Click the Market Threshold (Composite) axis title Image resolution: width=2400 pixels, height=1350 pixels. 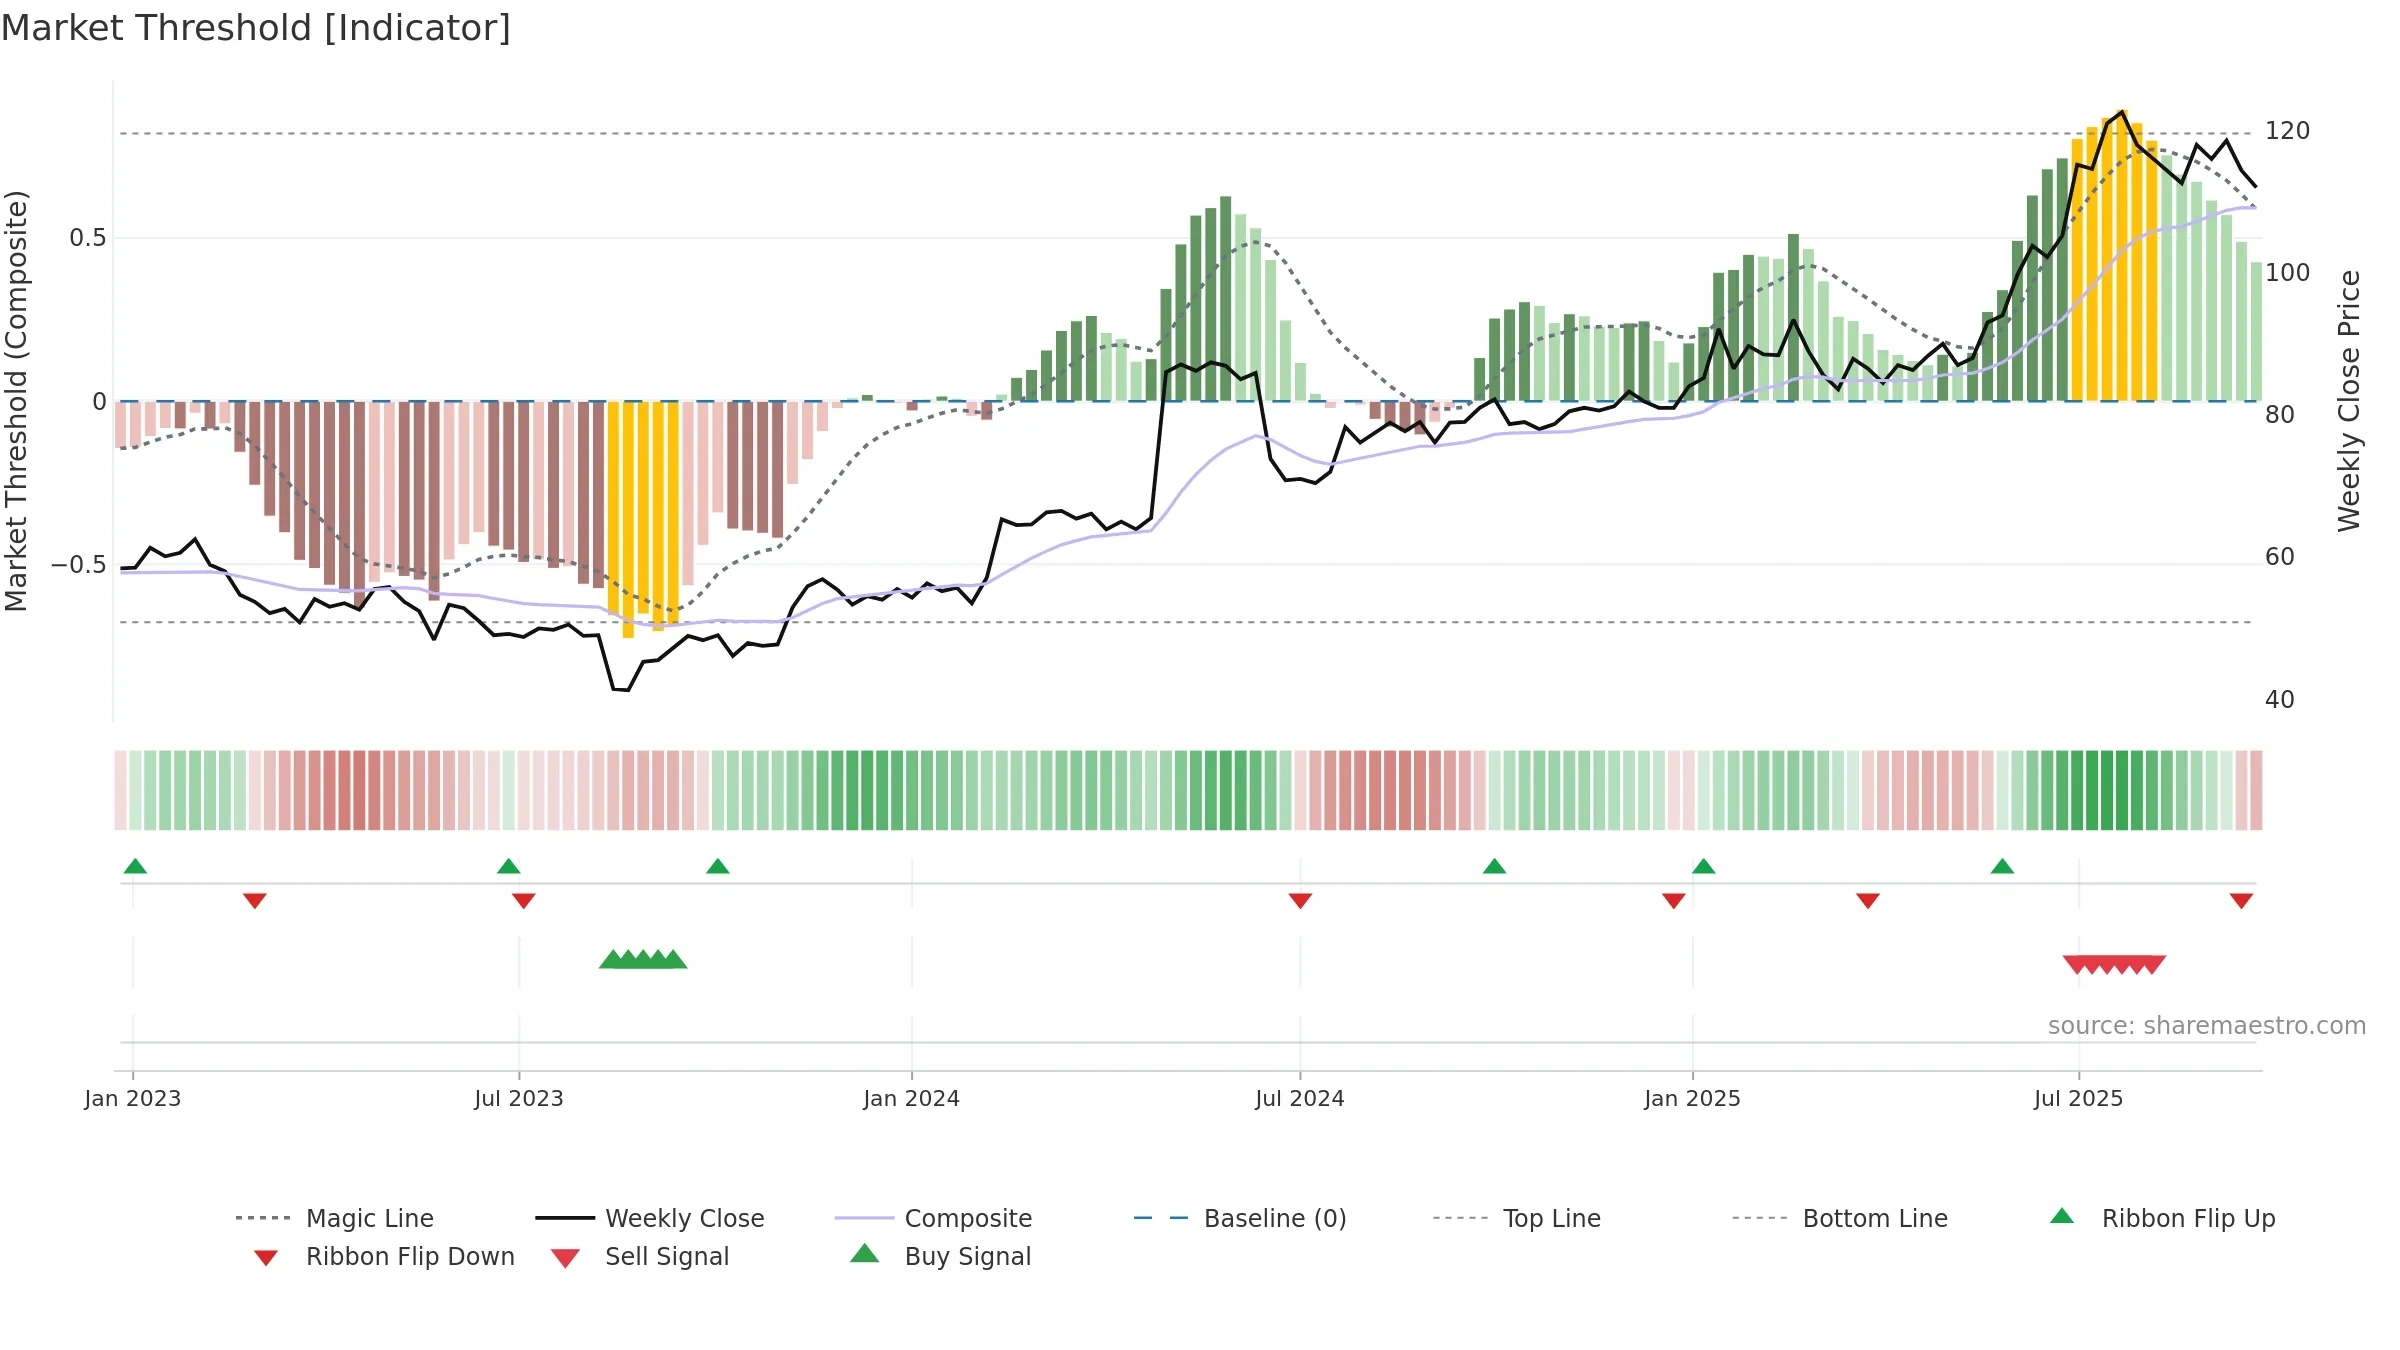click(x=16, y=401)
